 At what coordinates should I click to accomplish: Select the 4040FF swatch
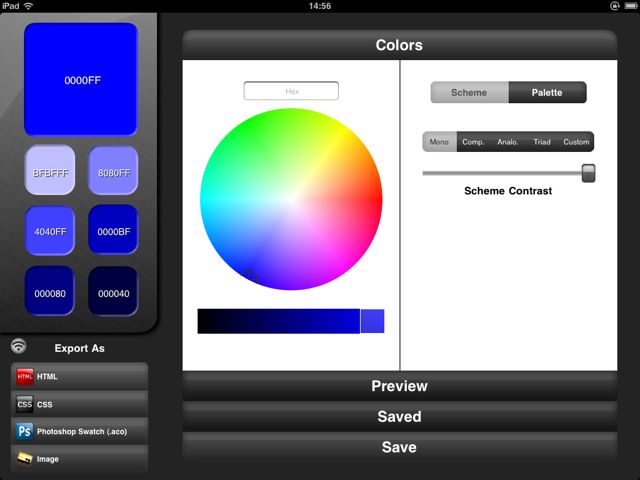(x=50, y=231)
